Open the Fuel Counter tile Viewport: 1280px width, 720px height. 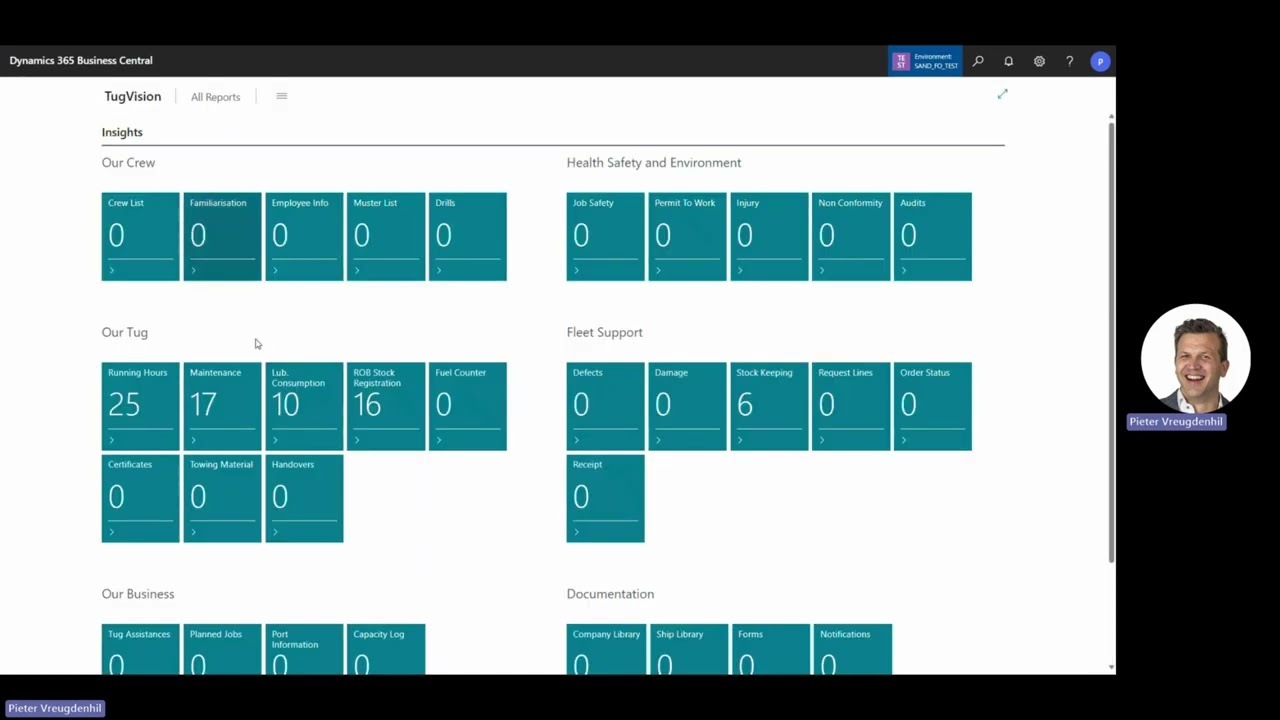coord(468,406)
